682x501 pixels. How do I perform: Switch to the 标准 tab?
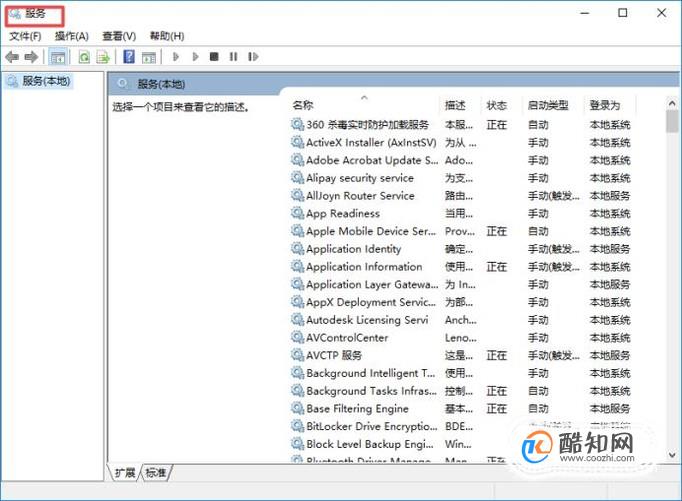(x=156, y=473)
